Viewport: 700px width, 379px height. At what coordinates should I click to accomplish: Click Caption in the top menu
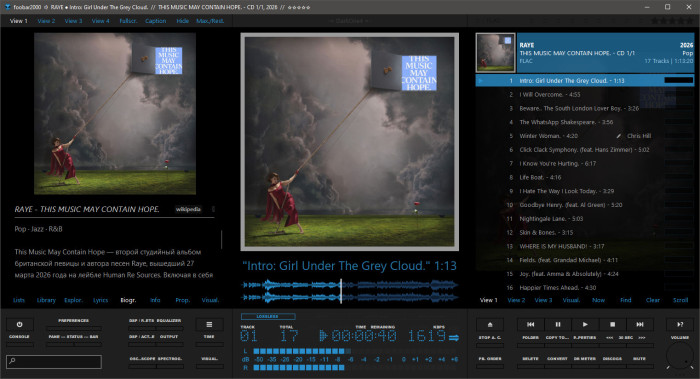[x=155, y=21]
